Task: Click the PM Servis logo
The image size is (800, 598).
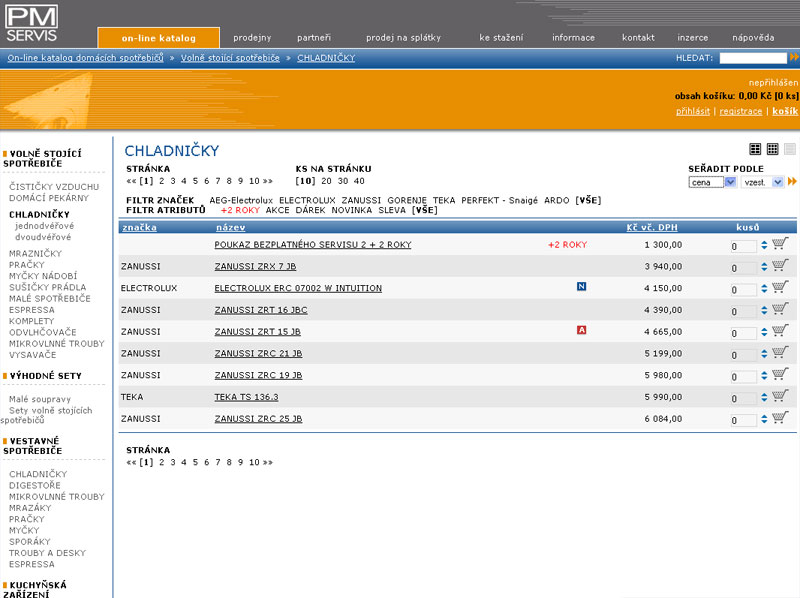Action: click(31, 23)
